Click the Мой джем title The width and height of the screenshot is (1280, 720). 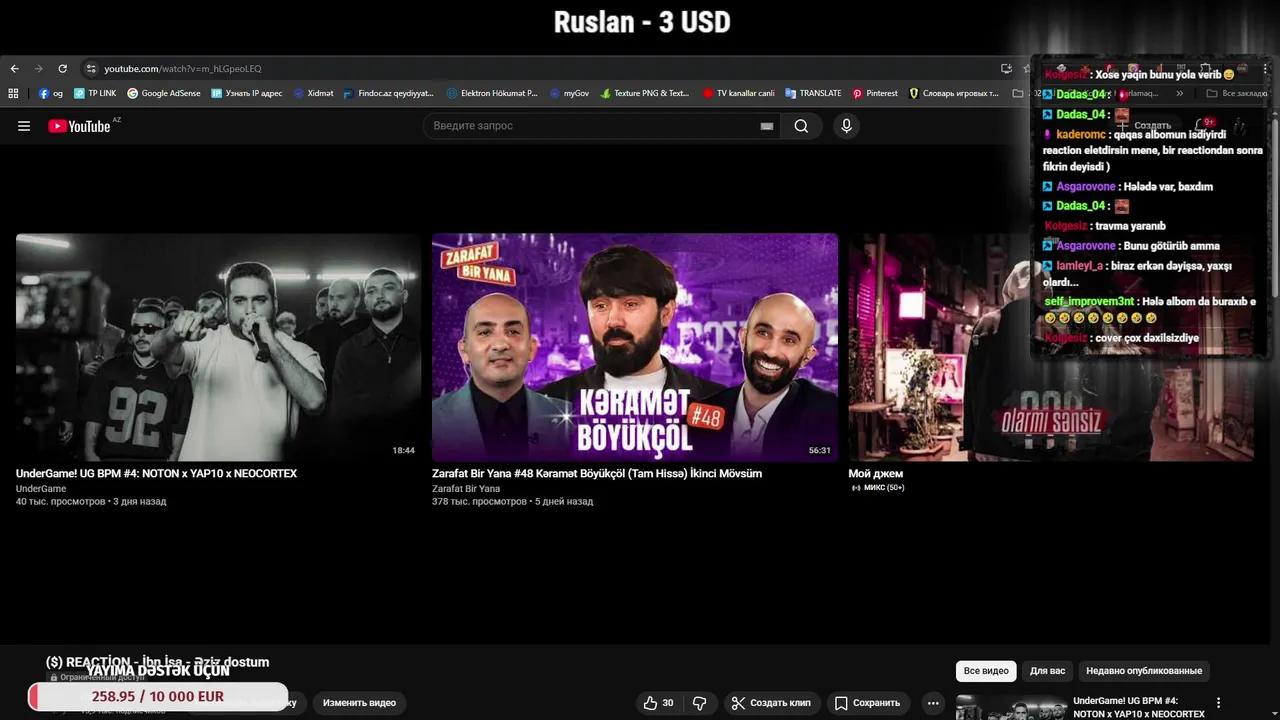click(876, 474)
